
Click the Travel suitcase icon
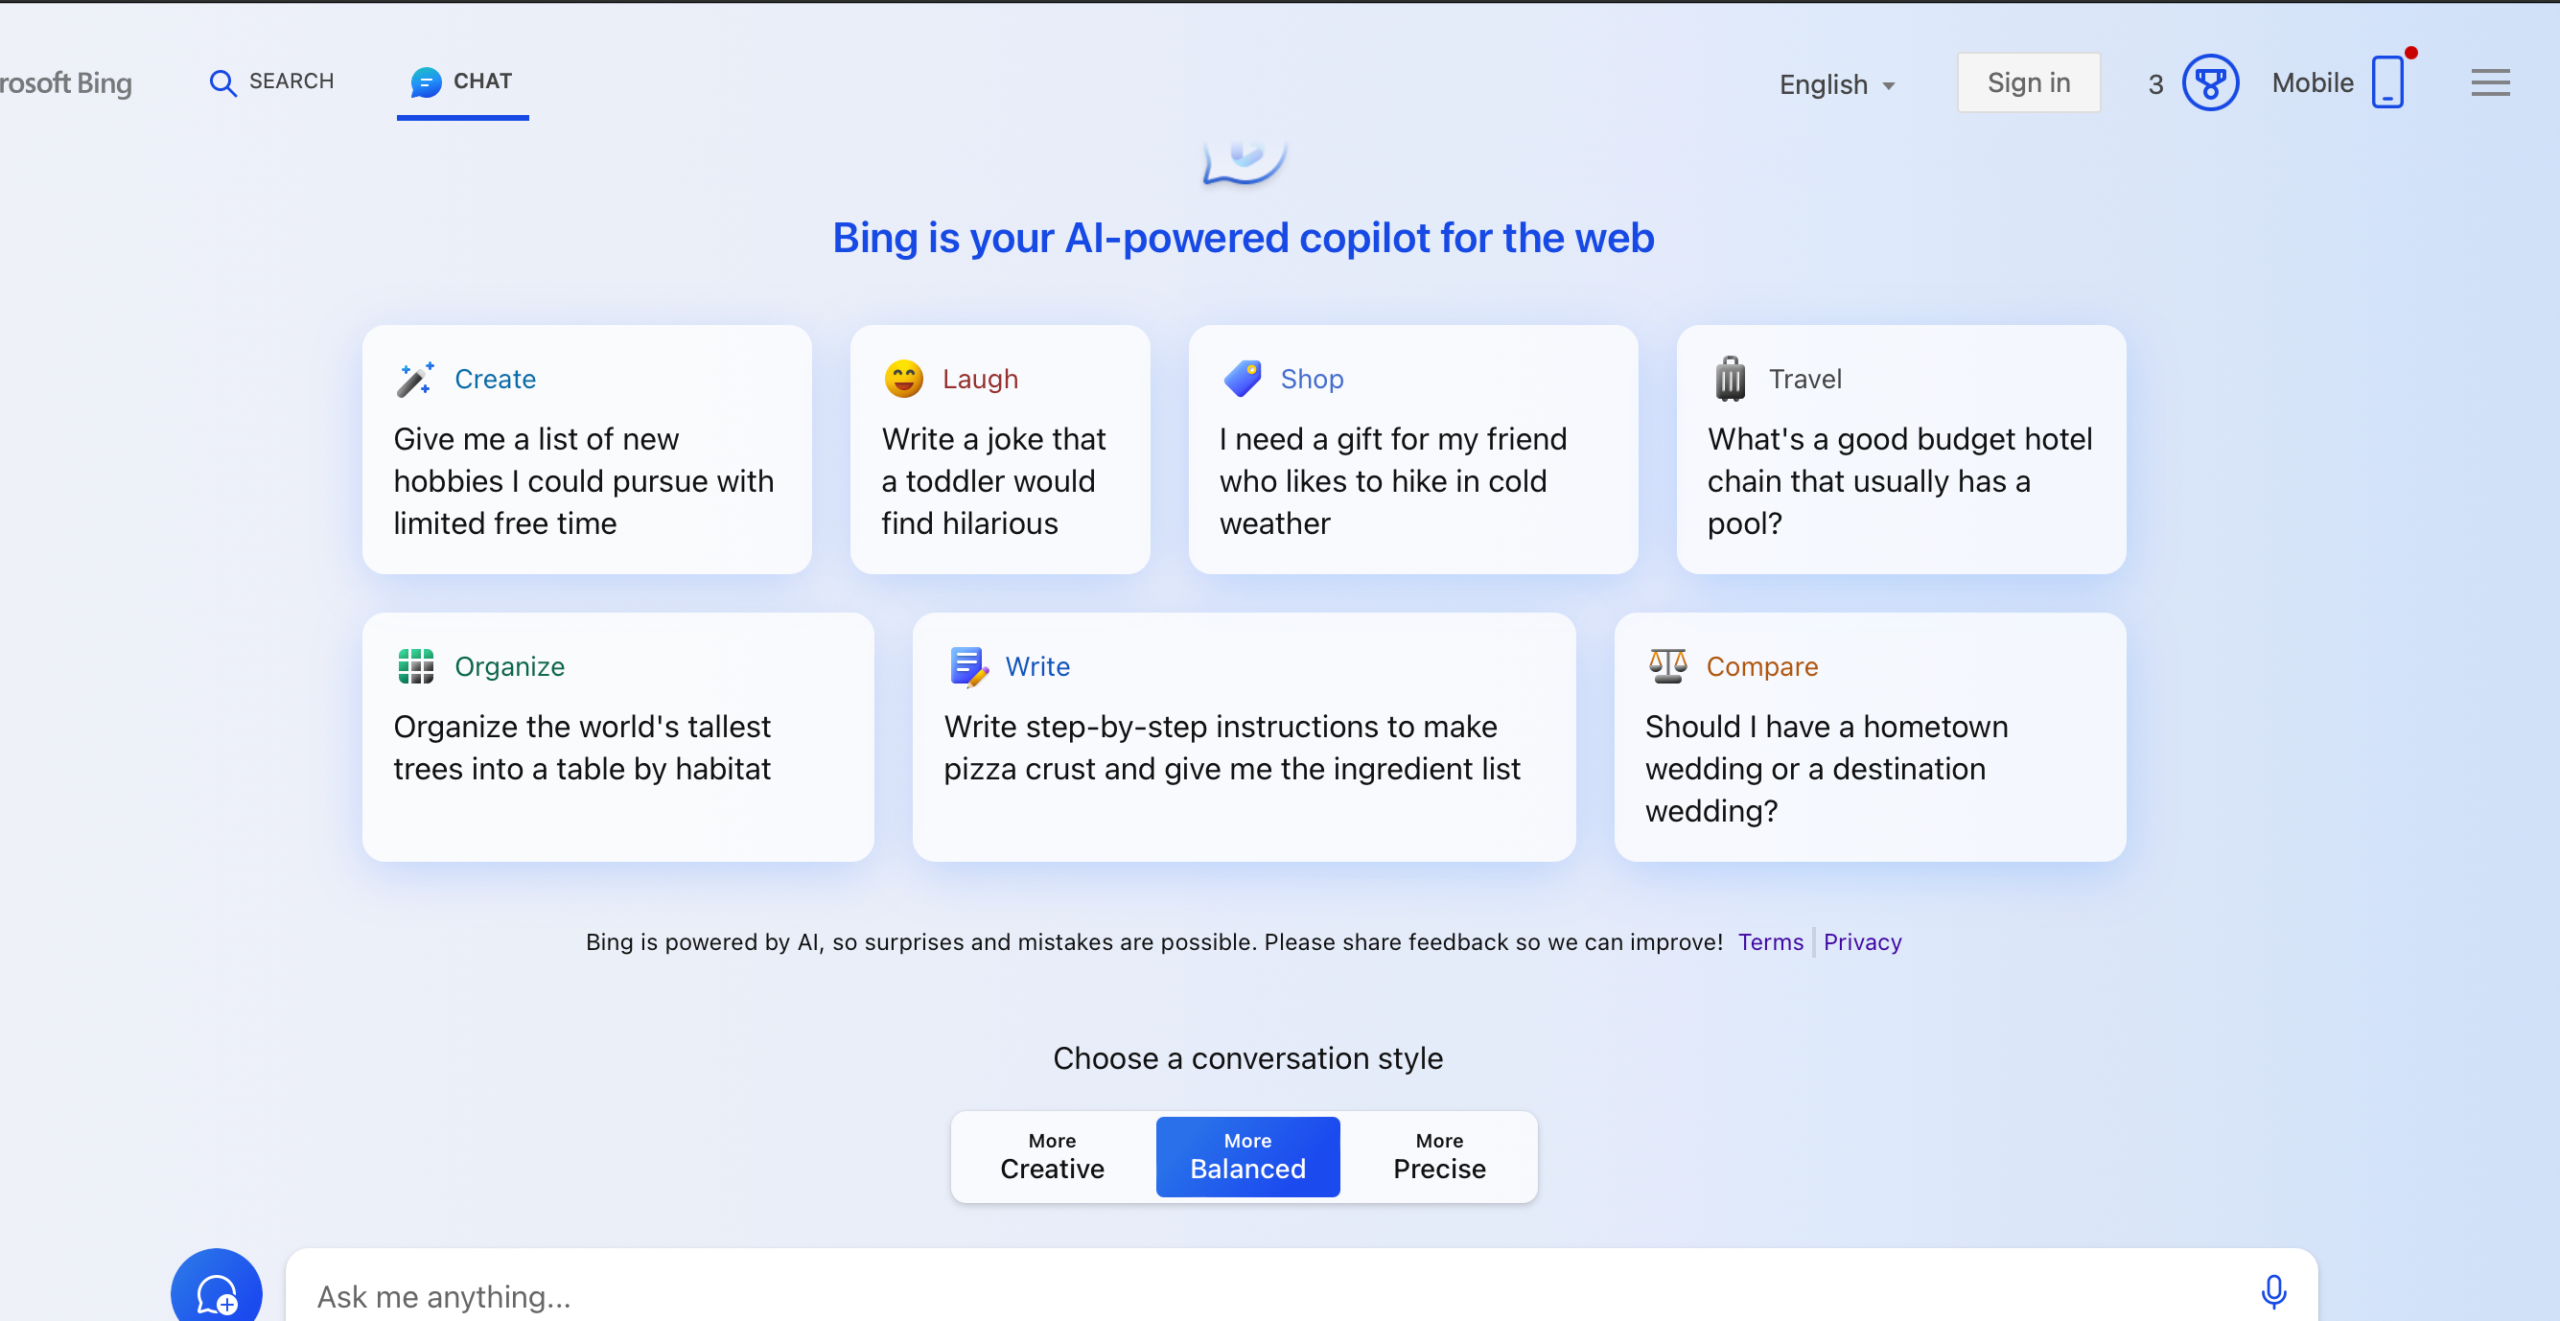click(x=1730, y=379)
